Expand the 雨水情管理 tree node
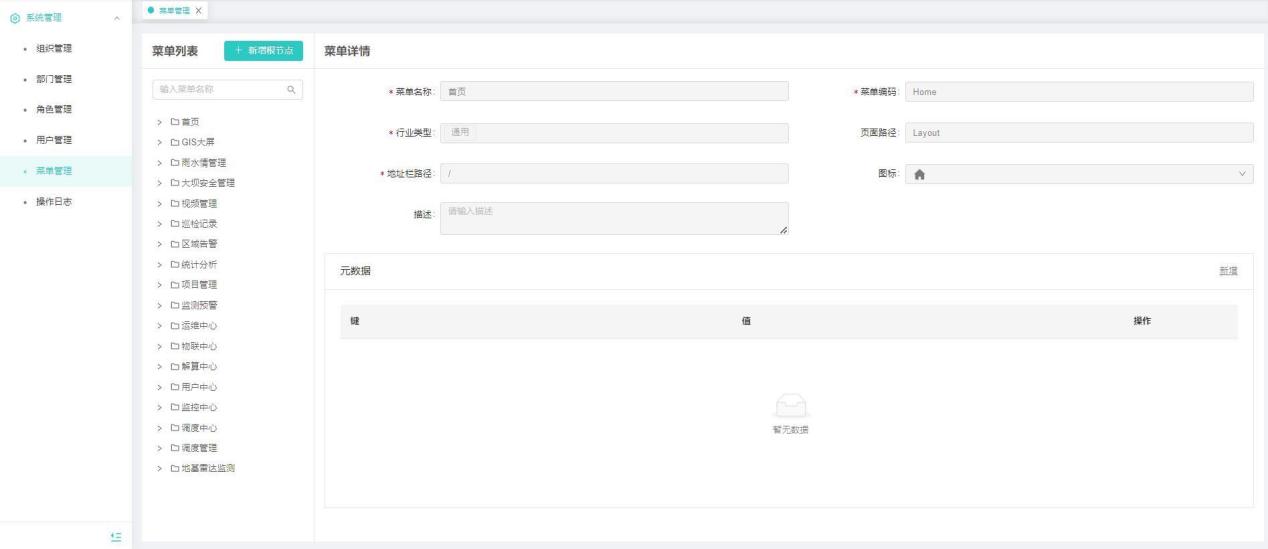This screenshot has height=549, width=1268. (x=159, y=162)
